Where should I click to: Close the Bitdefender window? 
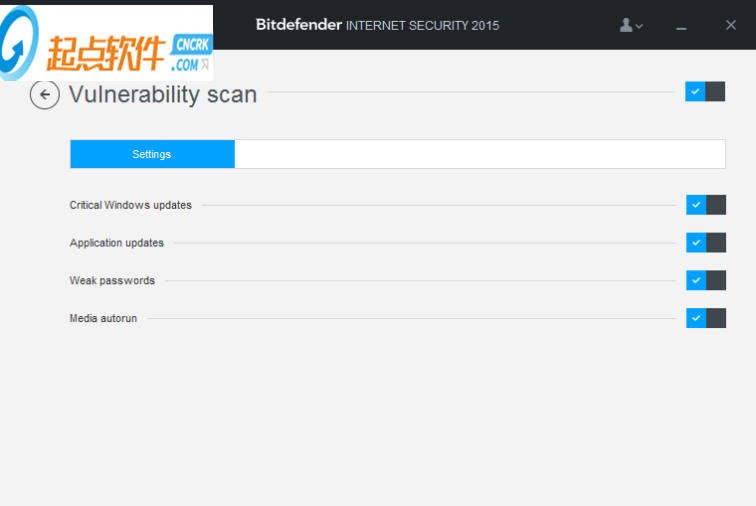[x=731, y=25]
